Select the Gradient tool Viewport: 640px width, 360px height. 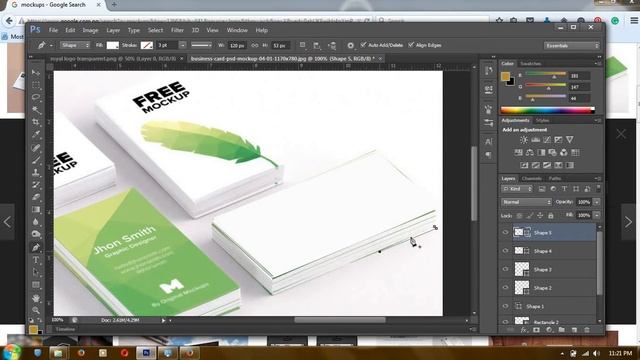[36, 209]
